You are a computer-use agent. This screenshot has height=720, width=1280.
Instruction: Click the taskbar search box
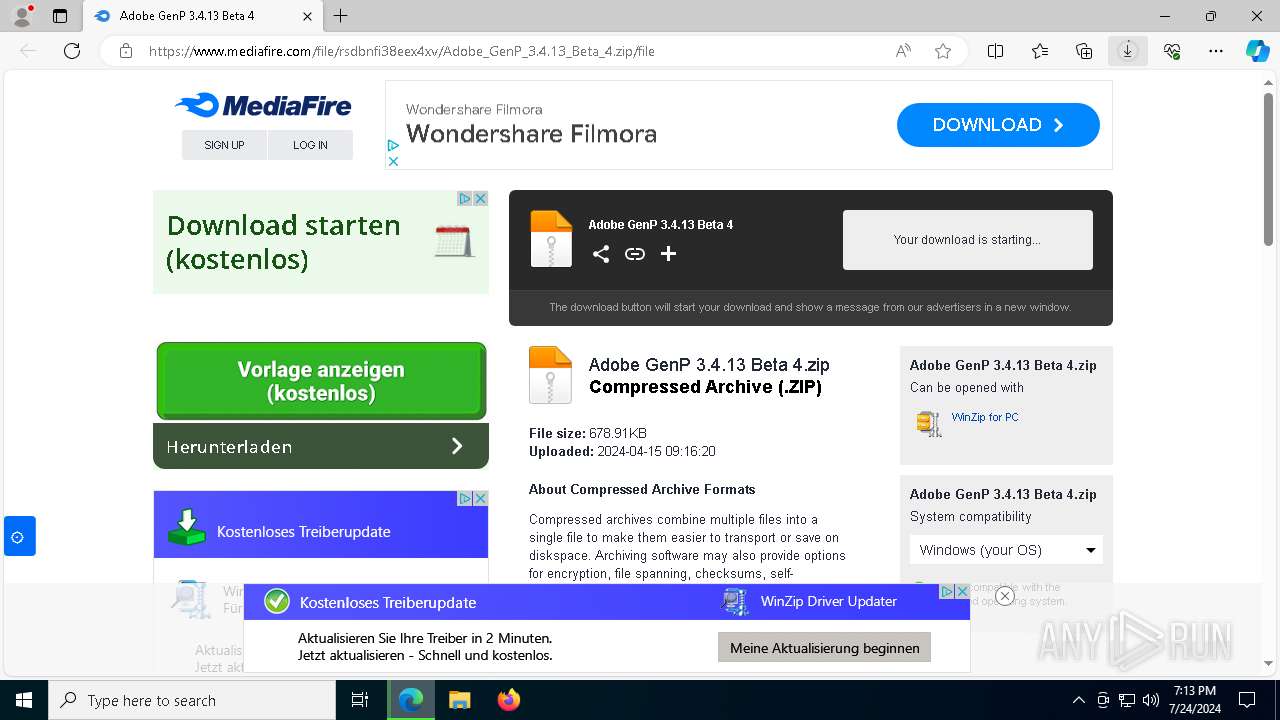(192, 700)
